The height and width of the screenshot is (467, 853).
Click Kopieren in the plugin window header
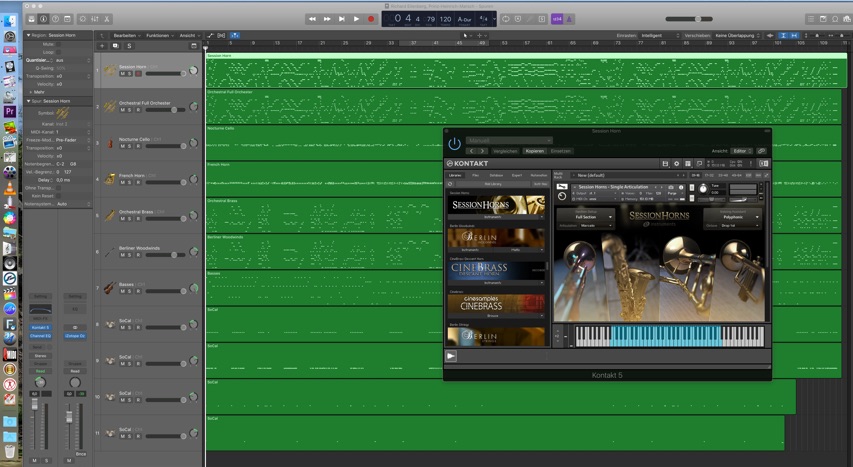534,151
